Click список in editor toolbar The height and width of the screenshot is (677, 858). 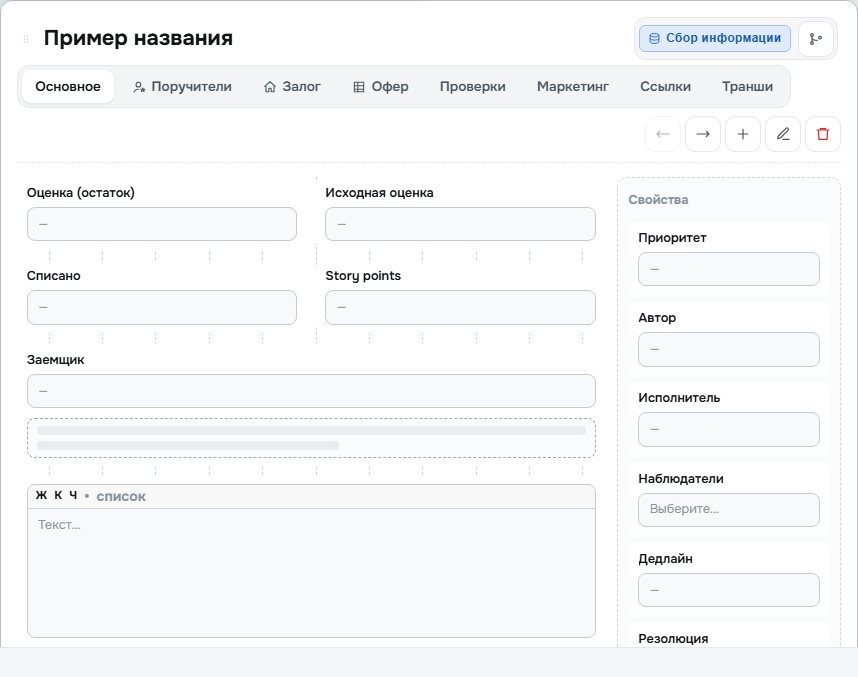[121, 496]
